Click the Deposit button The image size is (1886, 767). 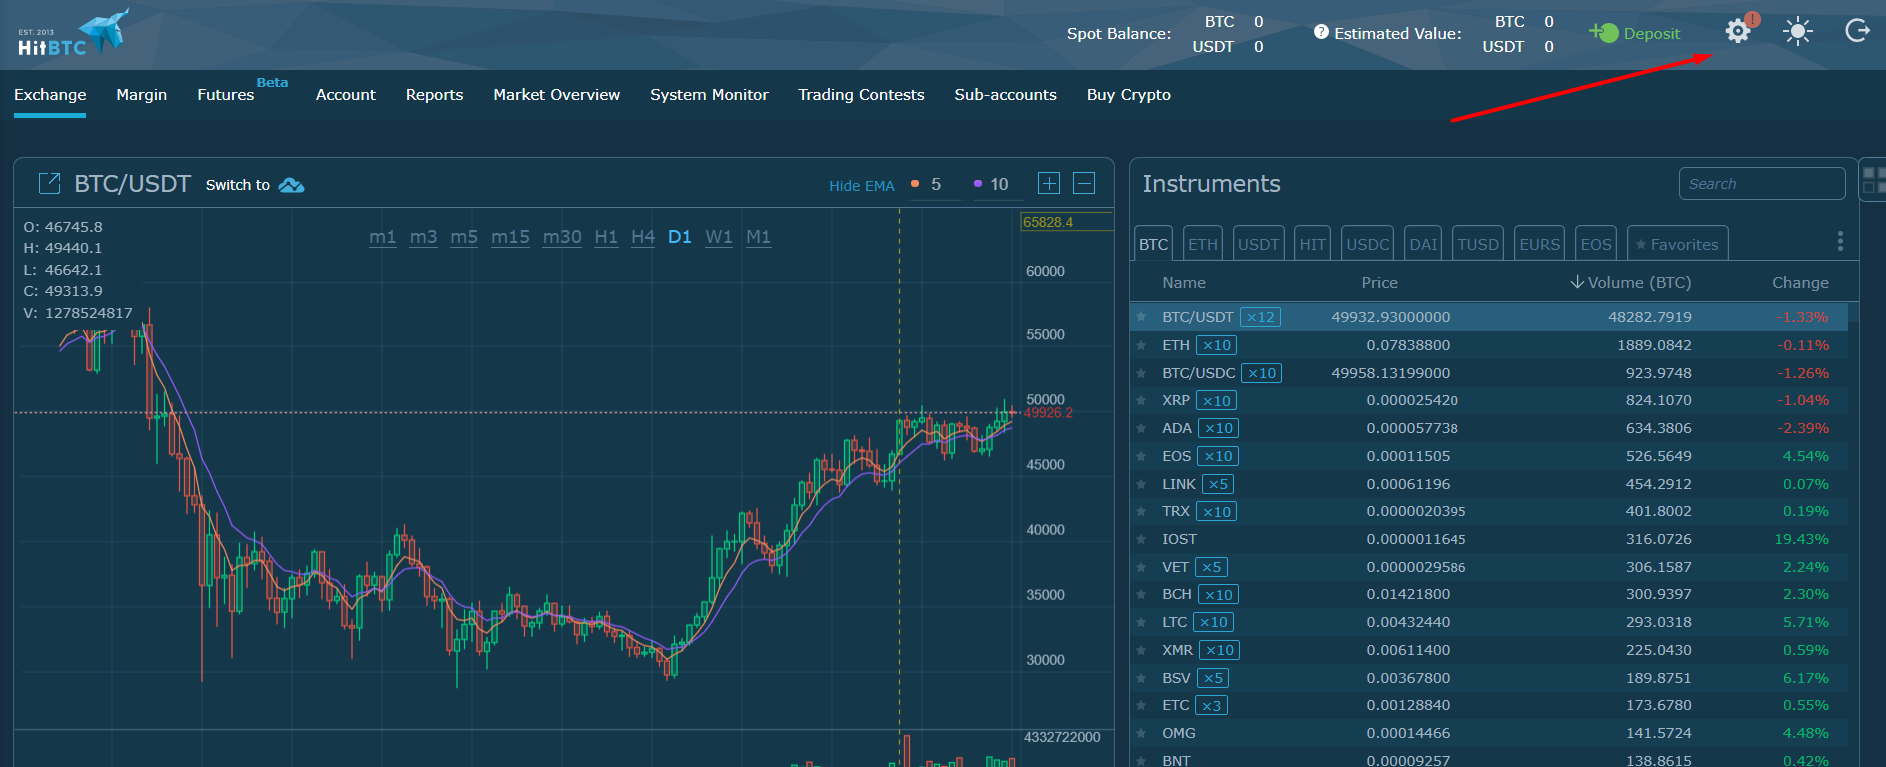click(x=1635, y=33)
